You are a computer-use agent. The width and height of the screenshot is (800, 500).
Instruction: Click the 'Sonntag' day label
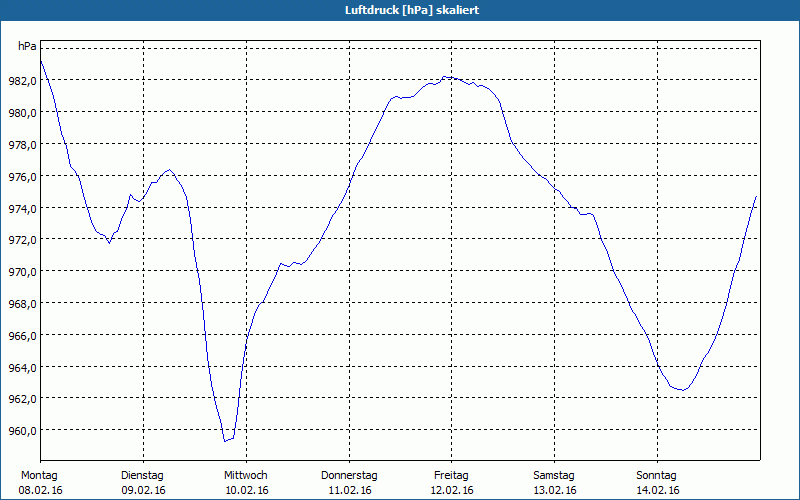pyautogui.click(x=657, y=476)
